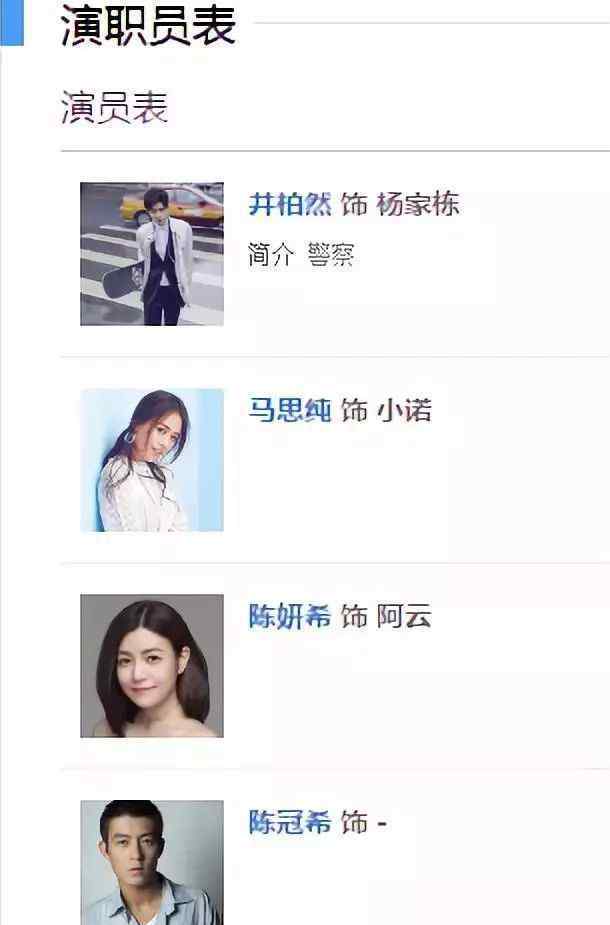Click the 警察 description text
Viewport: 610px width, 925px height.
tap(330, 255)
